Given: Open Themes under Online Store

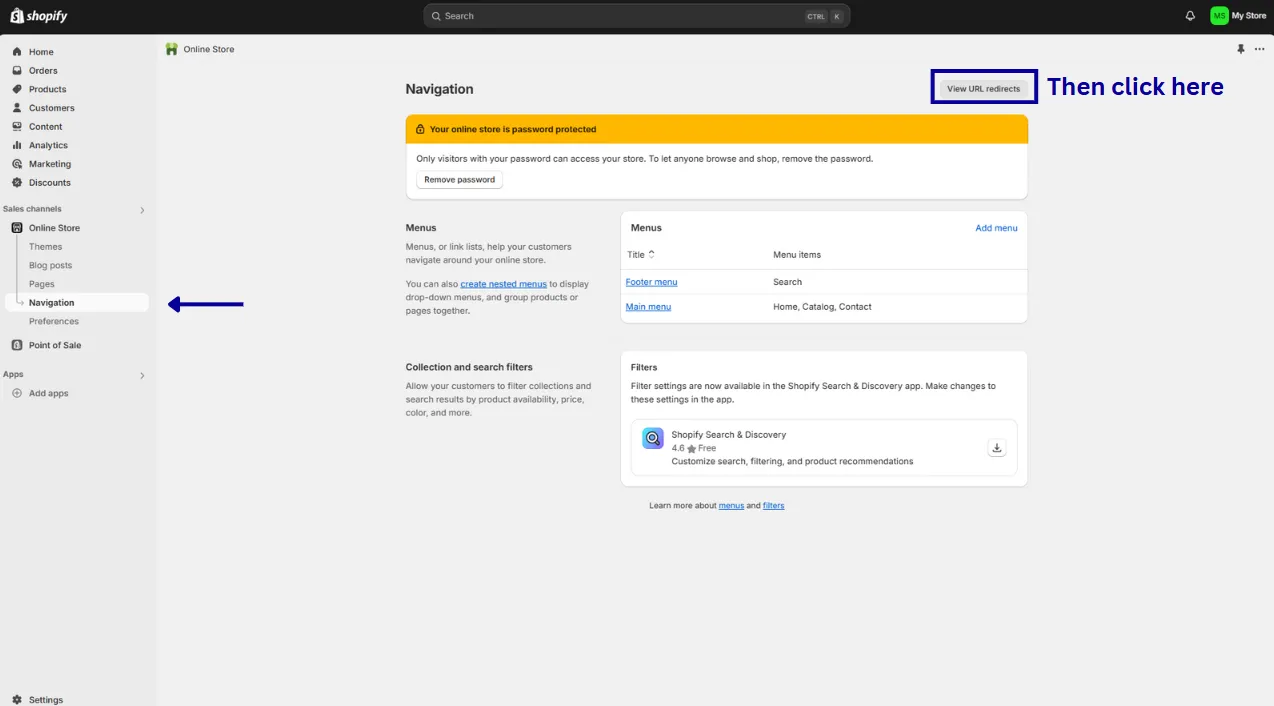Looking at the screenshot, I should pyautogui.click(x=46, y=247).
